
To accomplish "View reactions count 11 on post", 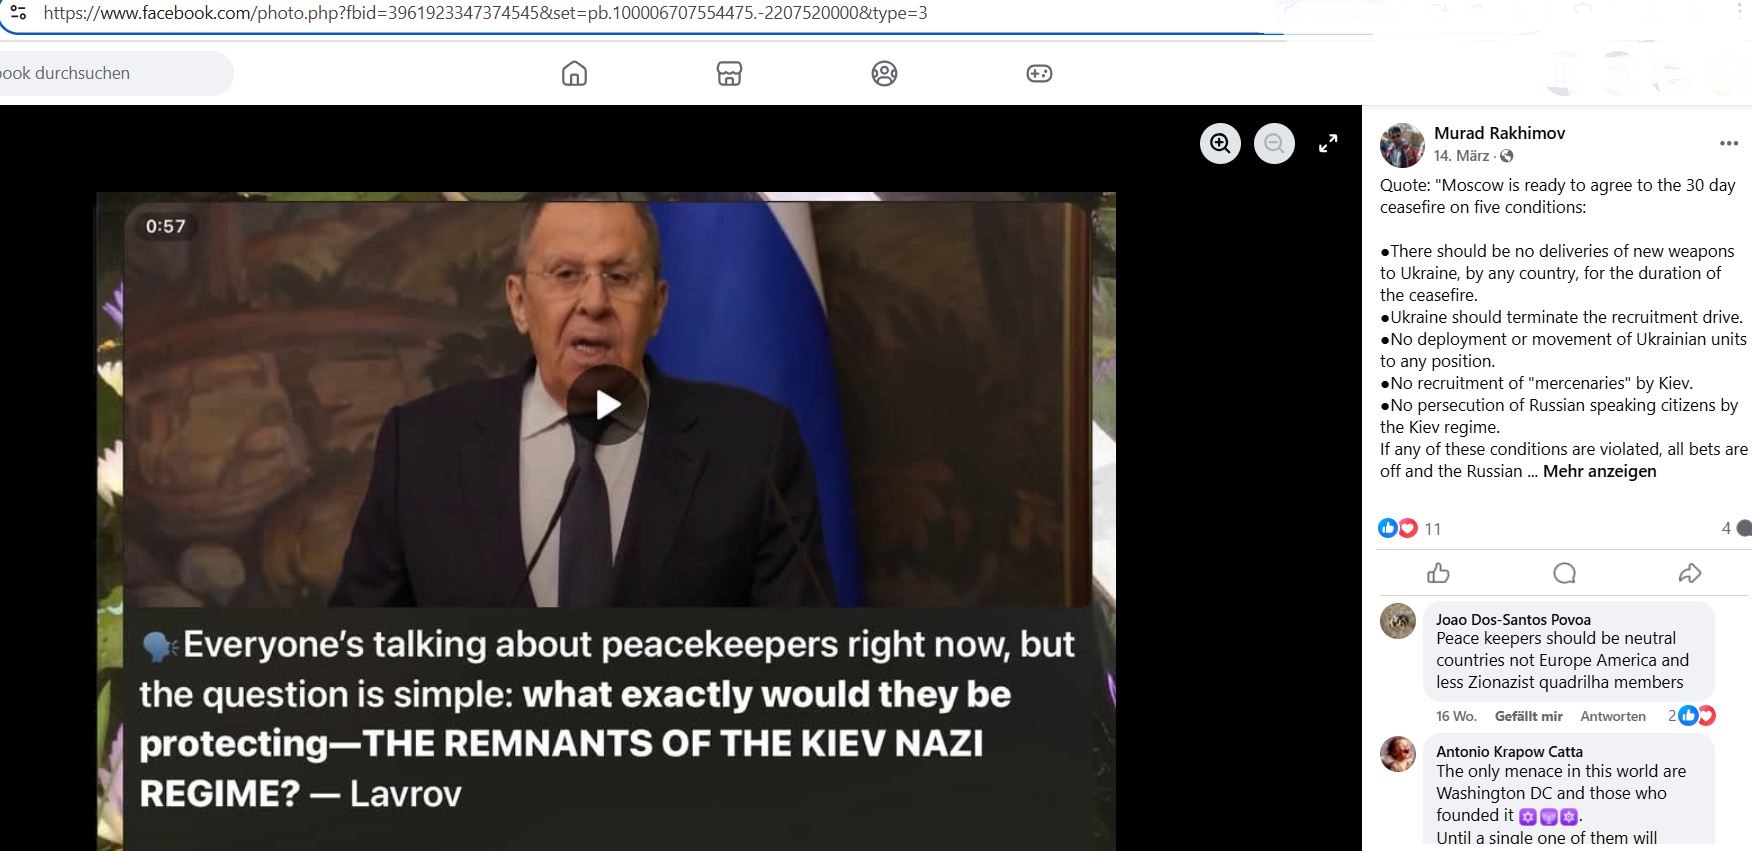I will 1433,529.
